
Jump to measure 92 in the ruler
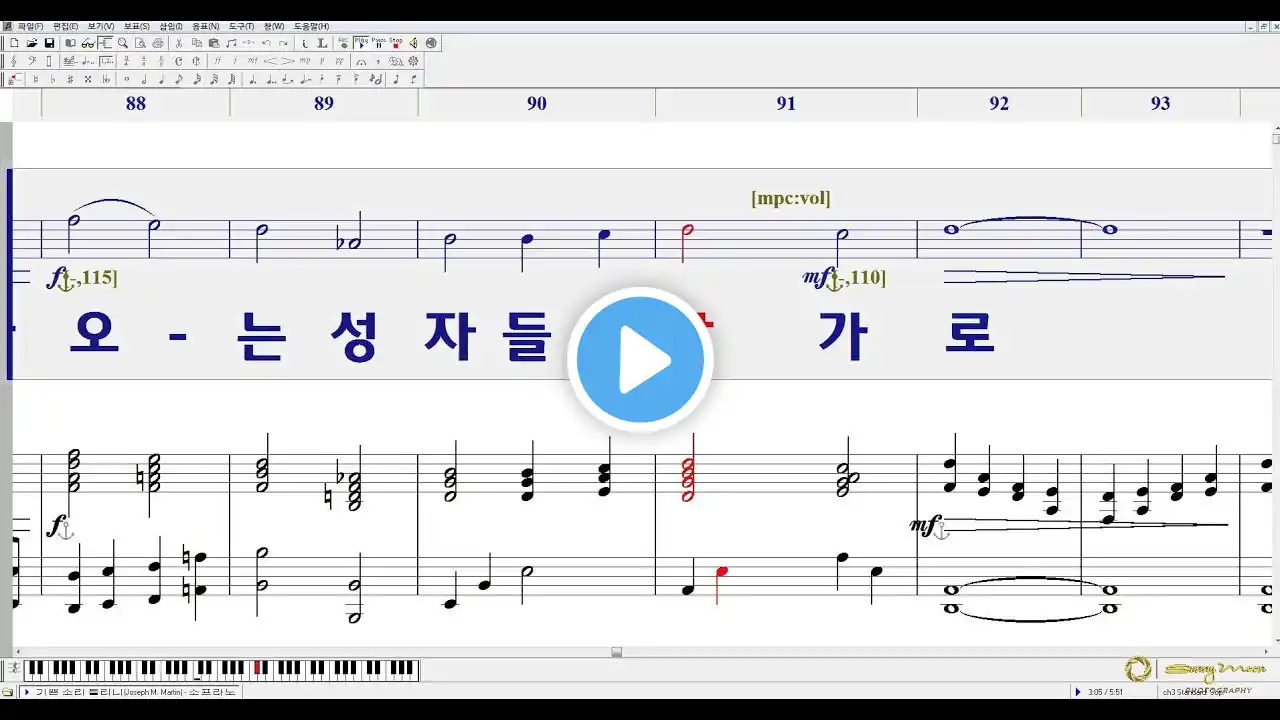(x=999, y=103)
